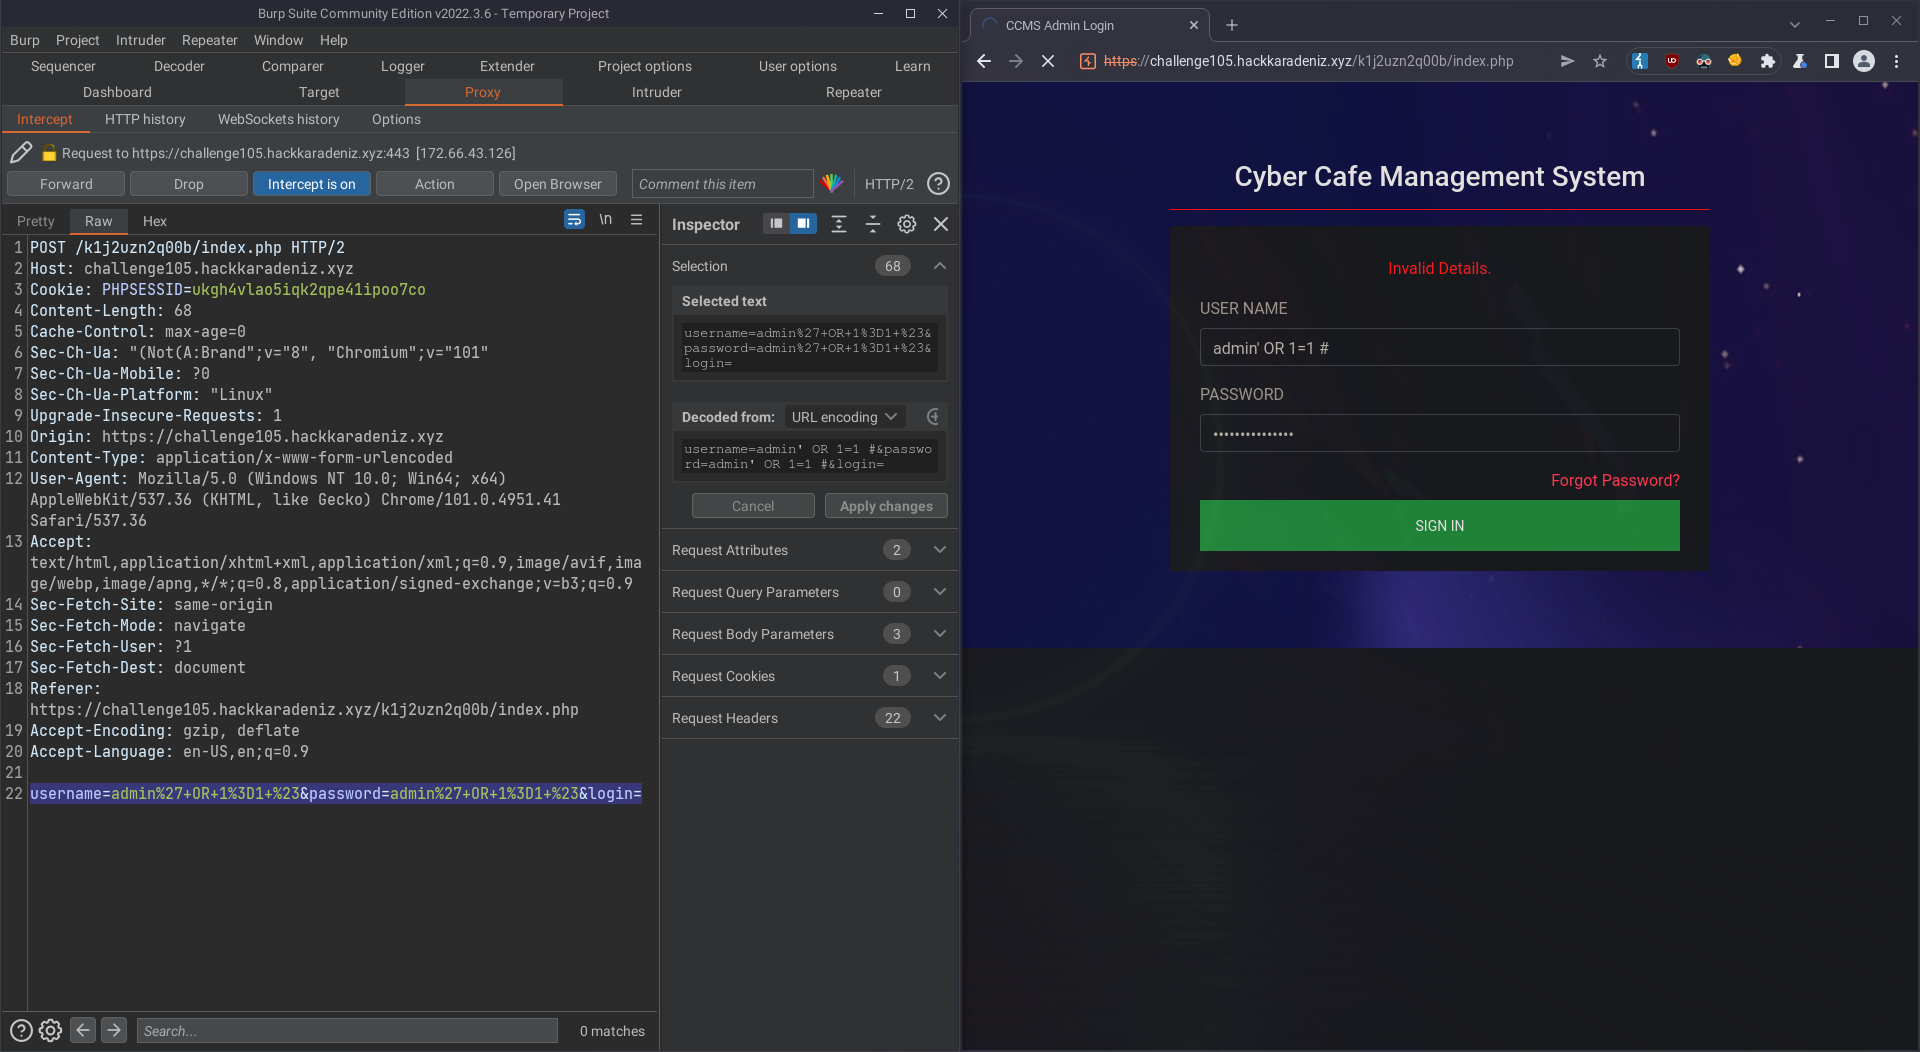Click the search help icon at bottom
The height and width of the screenshot is (1052, 1920).
point(21,1031)
